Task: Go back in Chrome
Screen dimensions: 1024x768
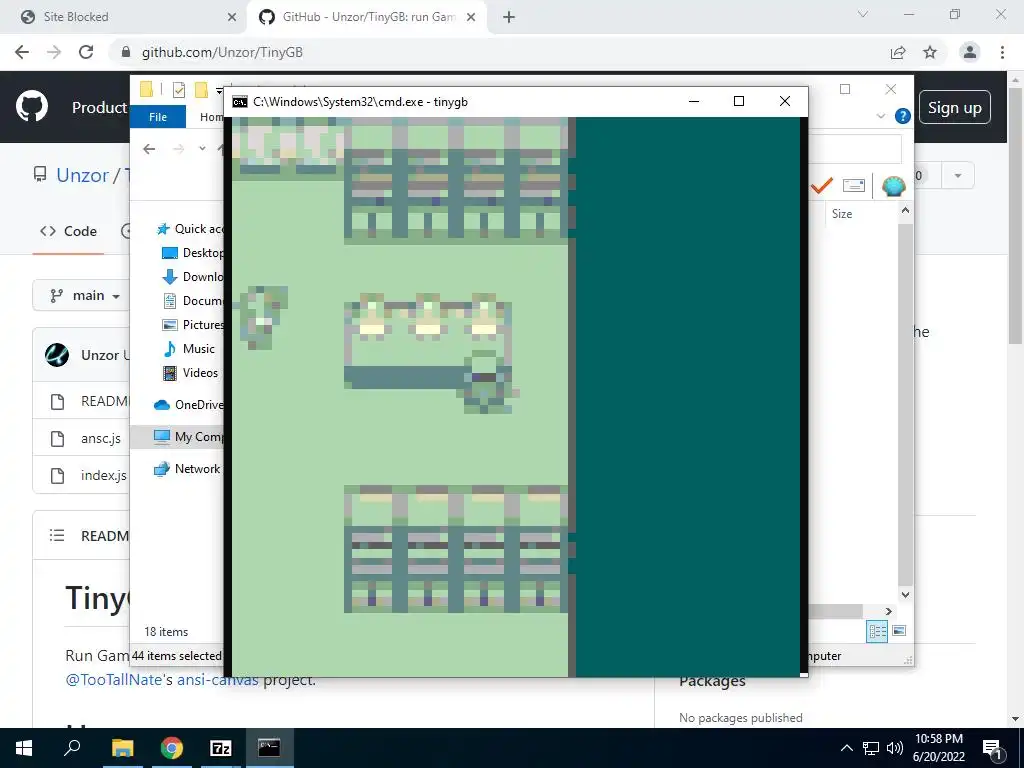Action: tap(22, 52)
